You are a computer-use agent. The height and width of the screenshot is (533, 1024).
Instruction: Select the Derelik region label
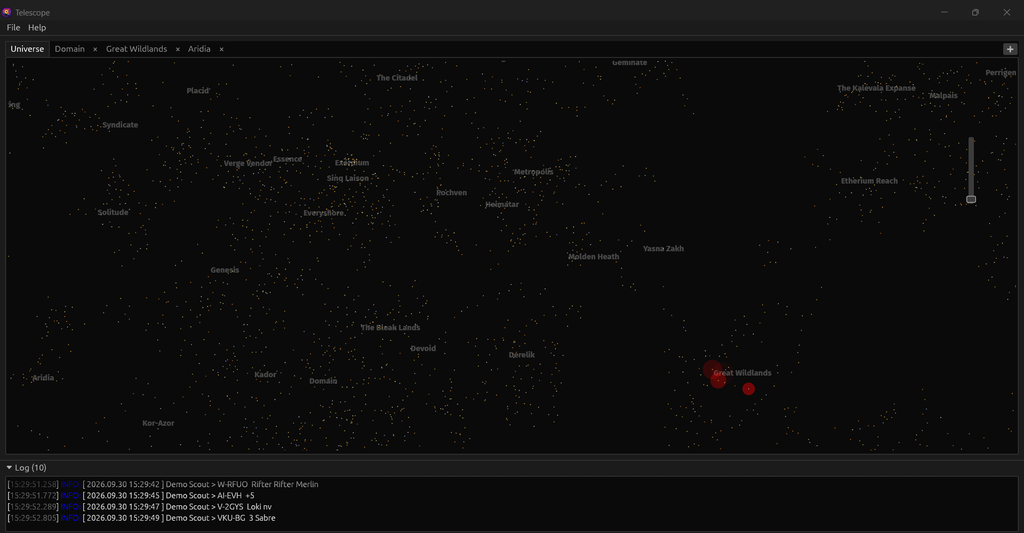[522, 355]
